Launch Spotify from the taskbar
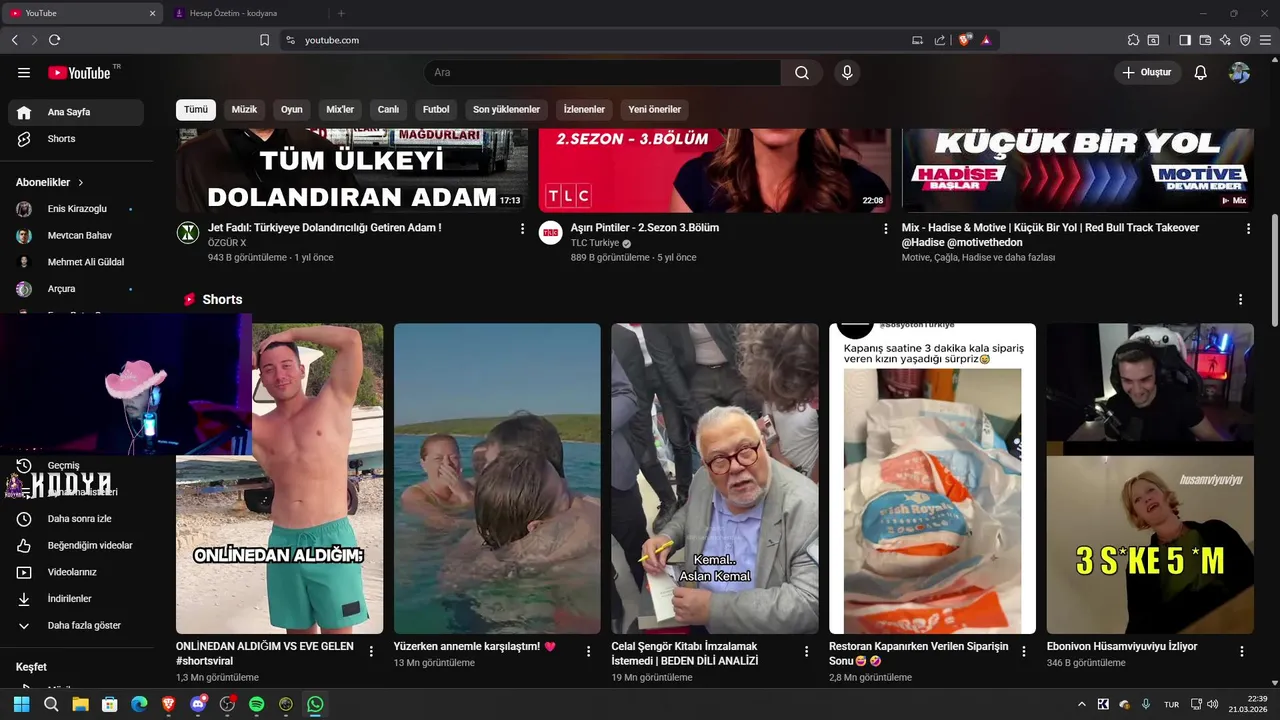1280x720 pixels. 257,704
